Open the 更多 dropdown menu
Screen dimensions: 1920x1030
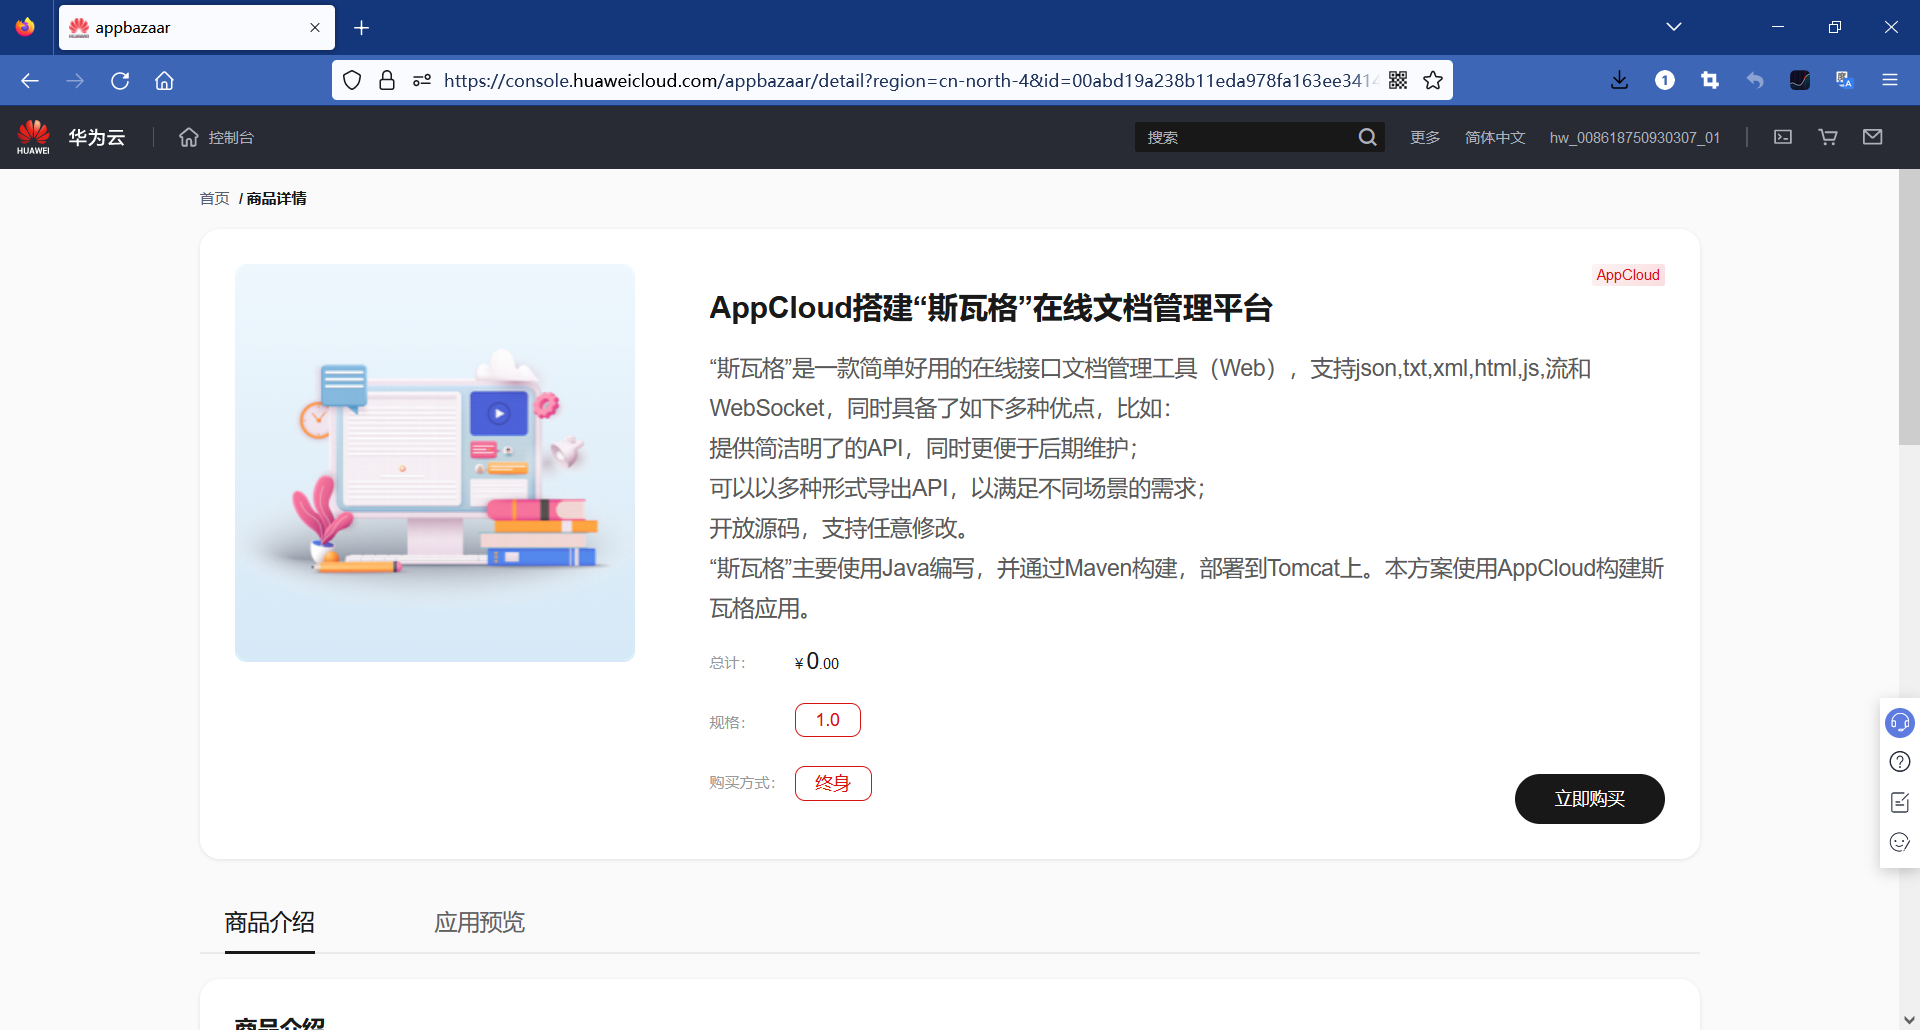(1424, 137)
